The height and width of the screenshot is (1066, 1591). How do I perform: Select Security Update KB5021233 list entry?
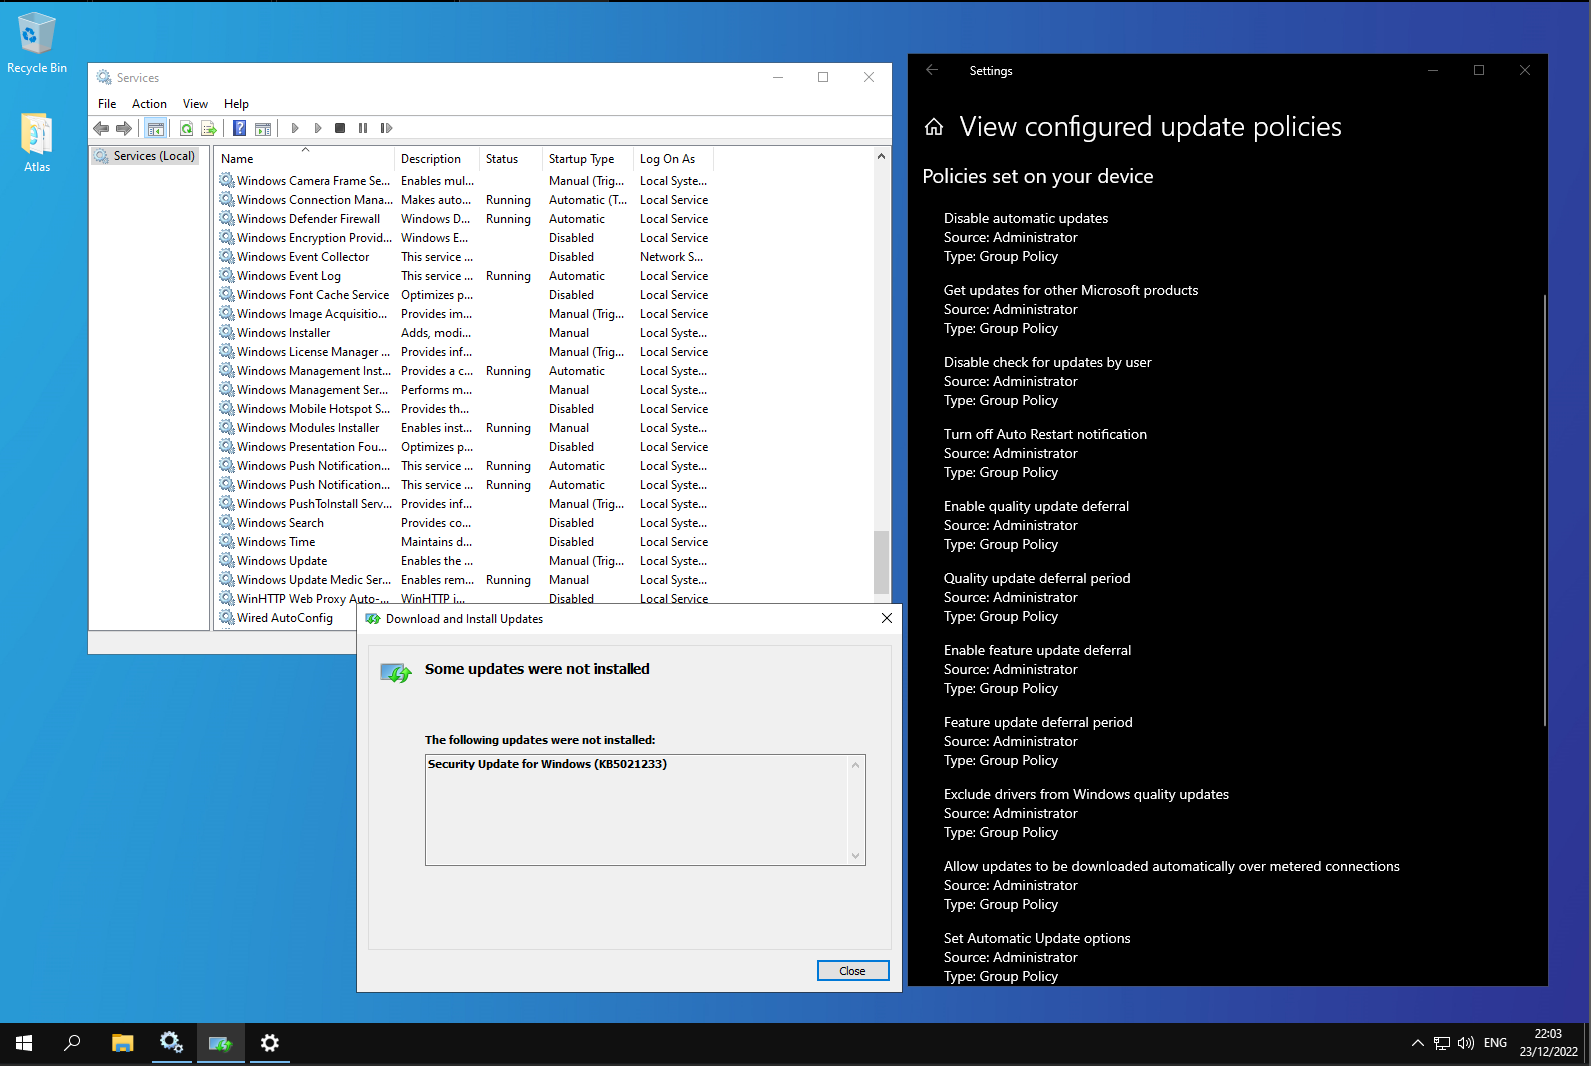547,764
